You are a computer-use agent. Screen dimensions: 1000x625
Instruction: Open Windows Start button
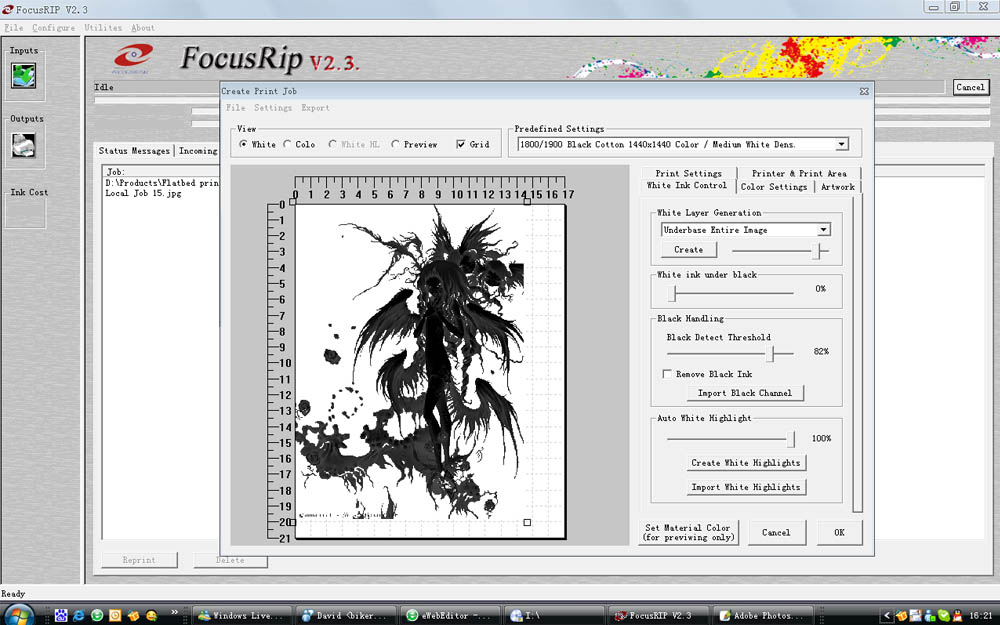pos(19,615)
